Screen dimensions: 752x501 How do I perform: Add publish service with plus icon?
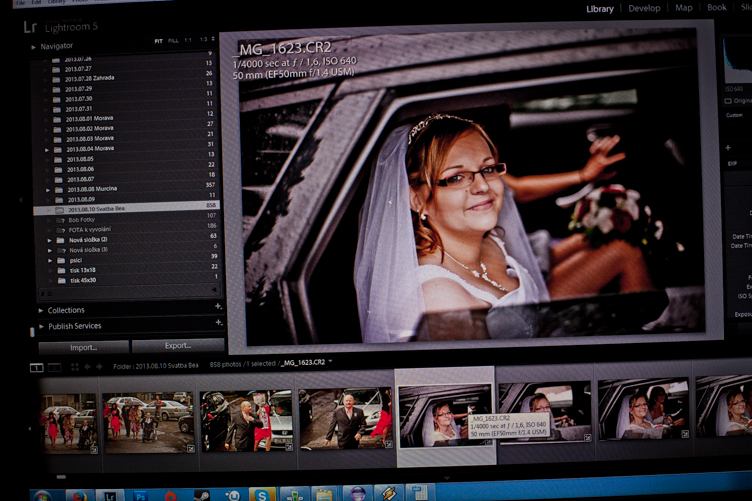coord(219,323)
